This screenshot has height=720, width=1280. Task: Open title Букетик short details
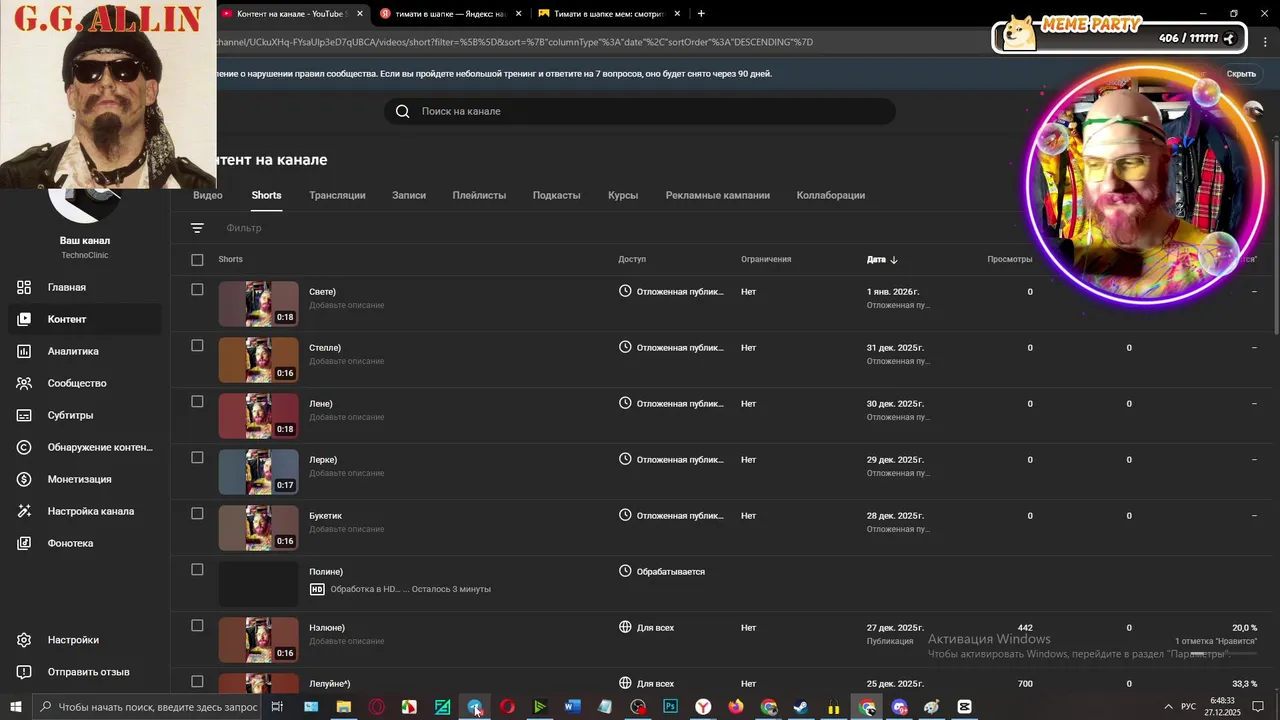[326, 516]
